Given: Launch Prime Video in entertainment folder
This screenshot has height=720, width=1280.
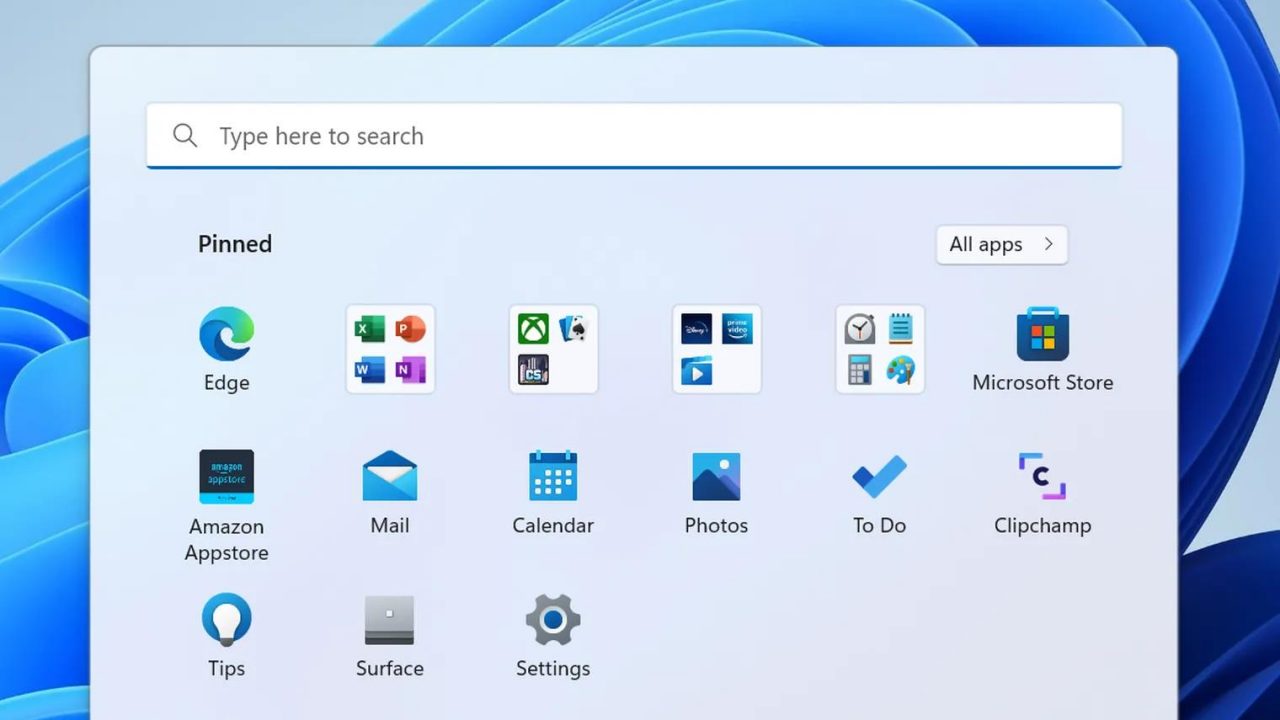Looking at the screenshot, I should click(x=737, y=328).
